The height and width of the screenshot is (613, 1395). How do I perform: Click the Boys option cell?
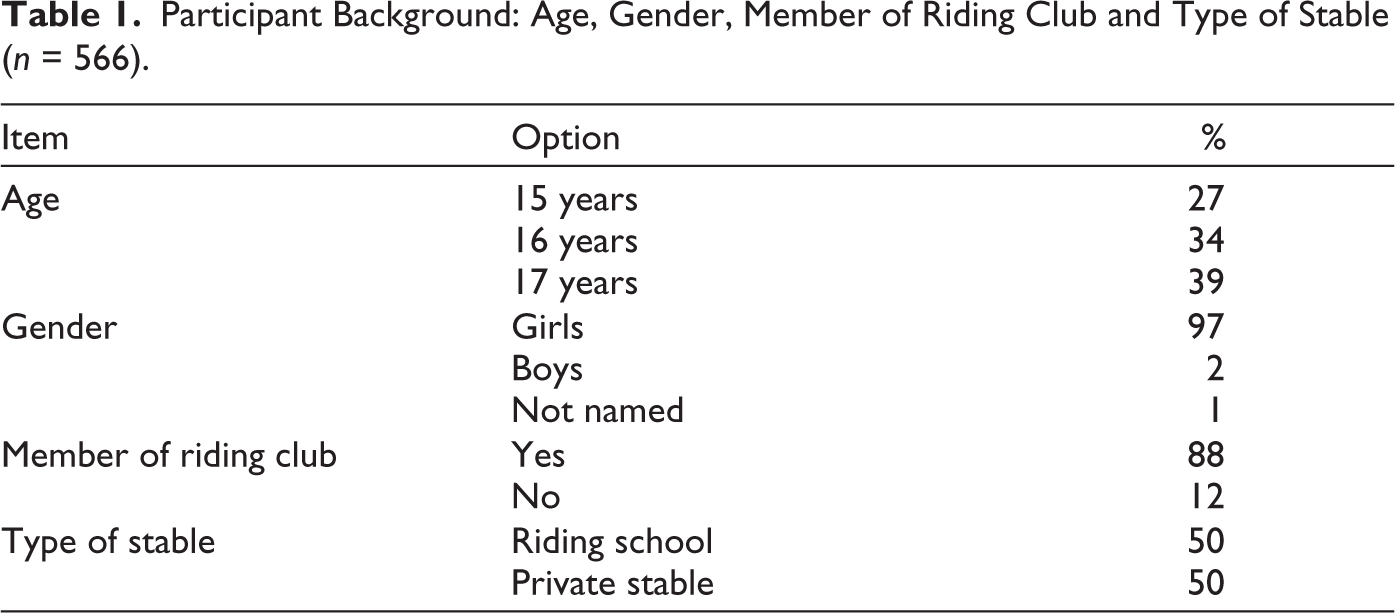(547, 369)
